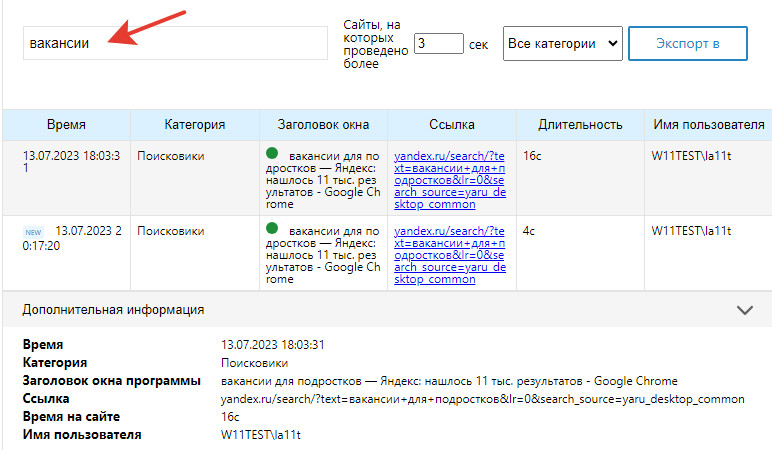Click the "Заголовок окна программы" label

pos(112,381)
